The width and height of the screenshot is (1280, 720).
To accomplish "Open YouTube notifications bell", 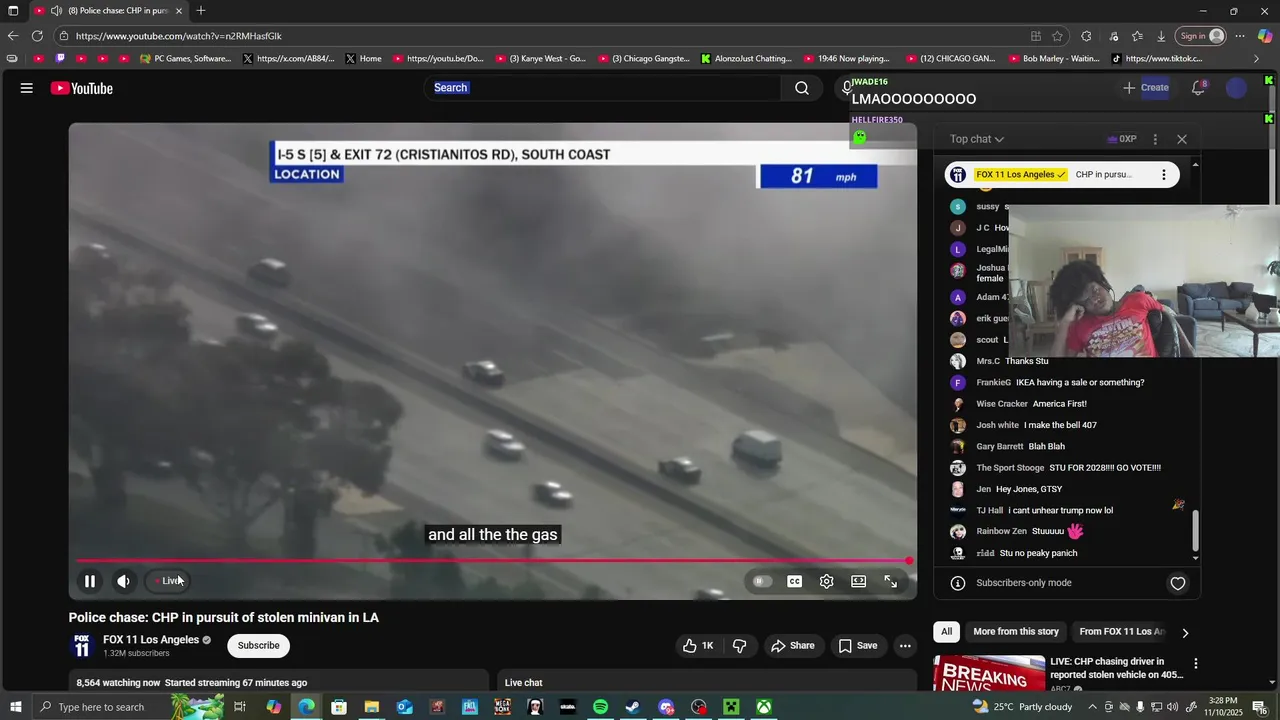I will coord(1198,88).
